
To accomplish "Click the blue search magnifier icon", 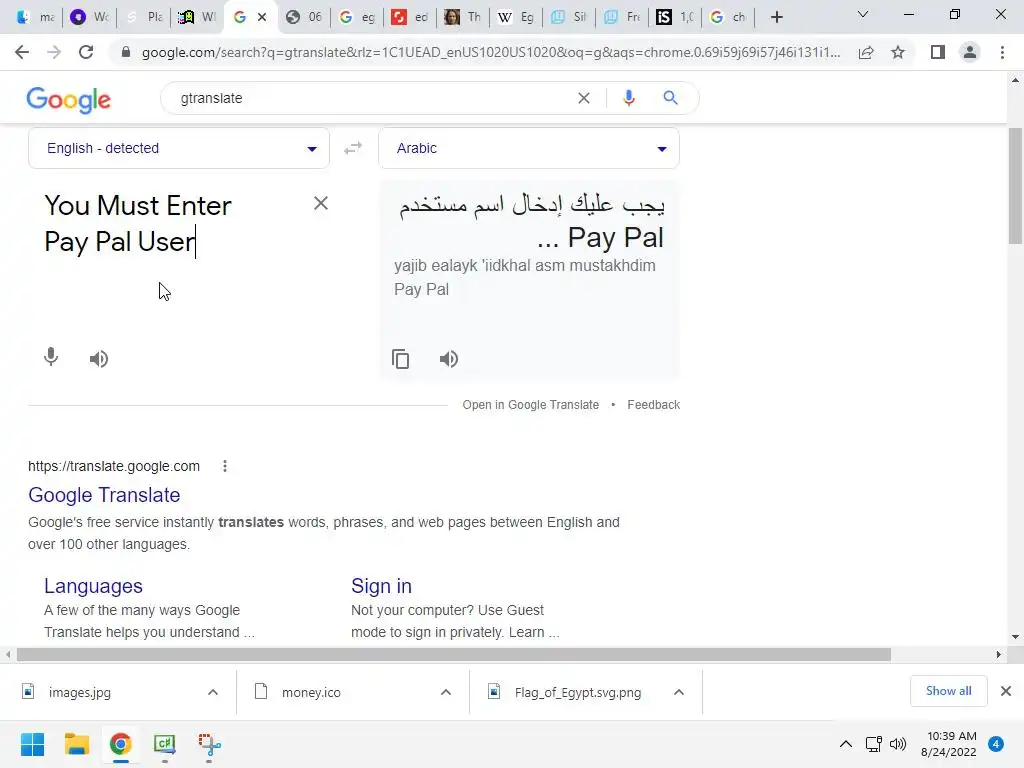I will click(670, 98).
